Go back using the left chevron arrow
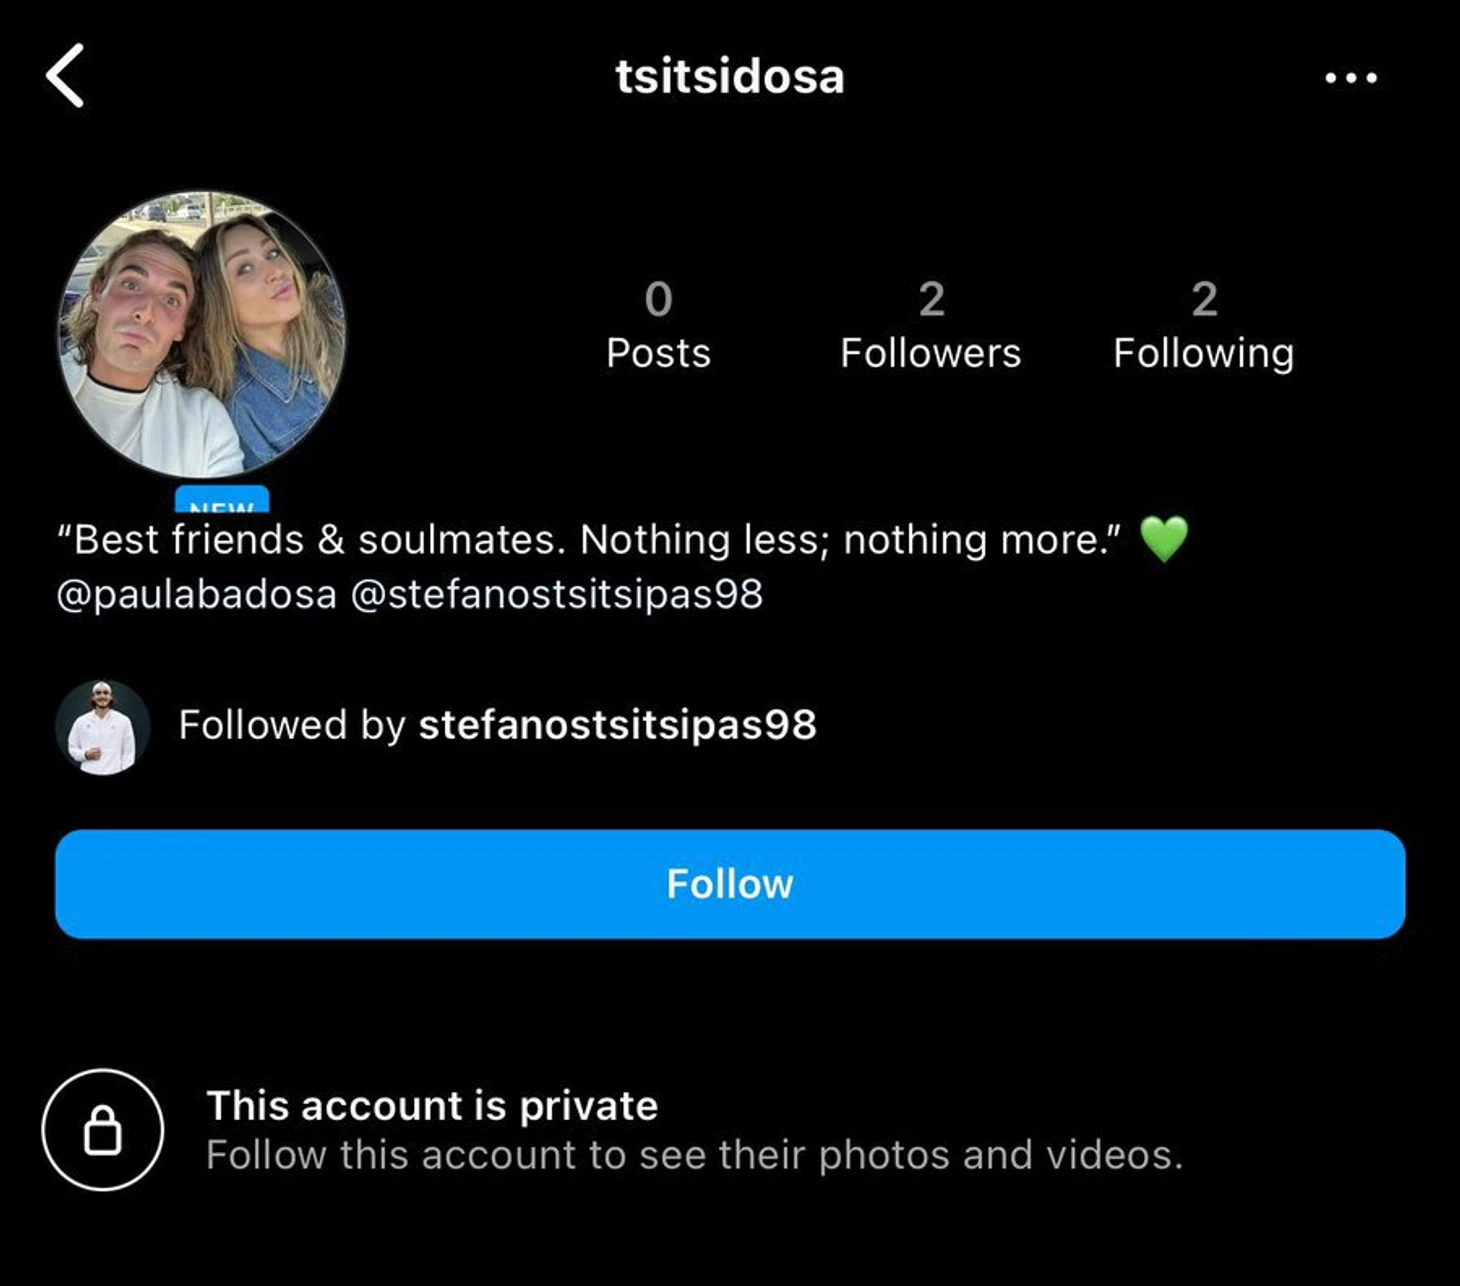This screenshot has height=1286, width=1460. click(65, 76)
